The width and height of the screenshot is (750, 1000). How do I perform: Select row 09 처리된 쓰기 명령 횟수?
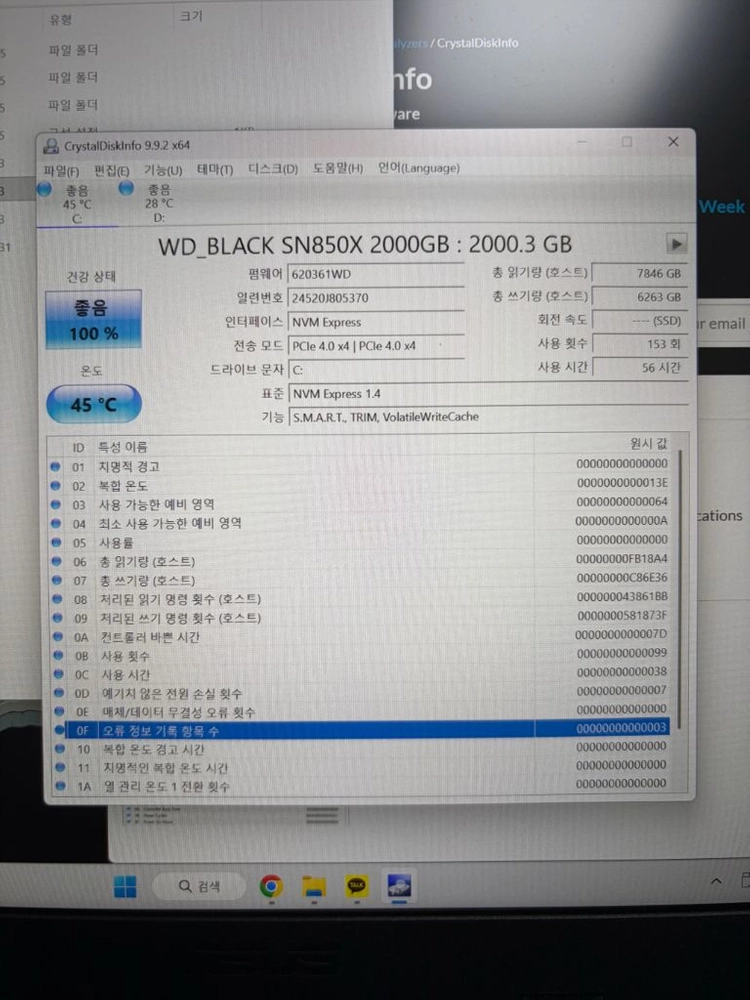(359, 617)
